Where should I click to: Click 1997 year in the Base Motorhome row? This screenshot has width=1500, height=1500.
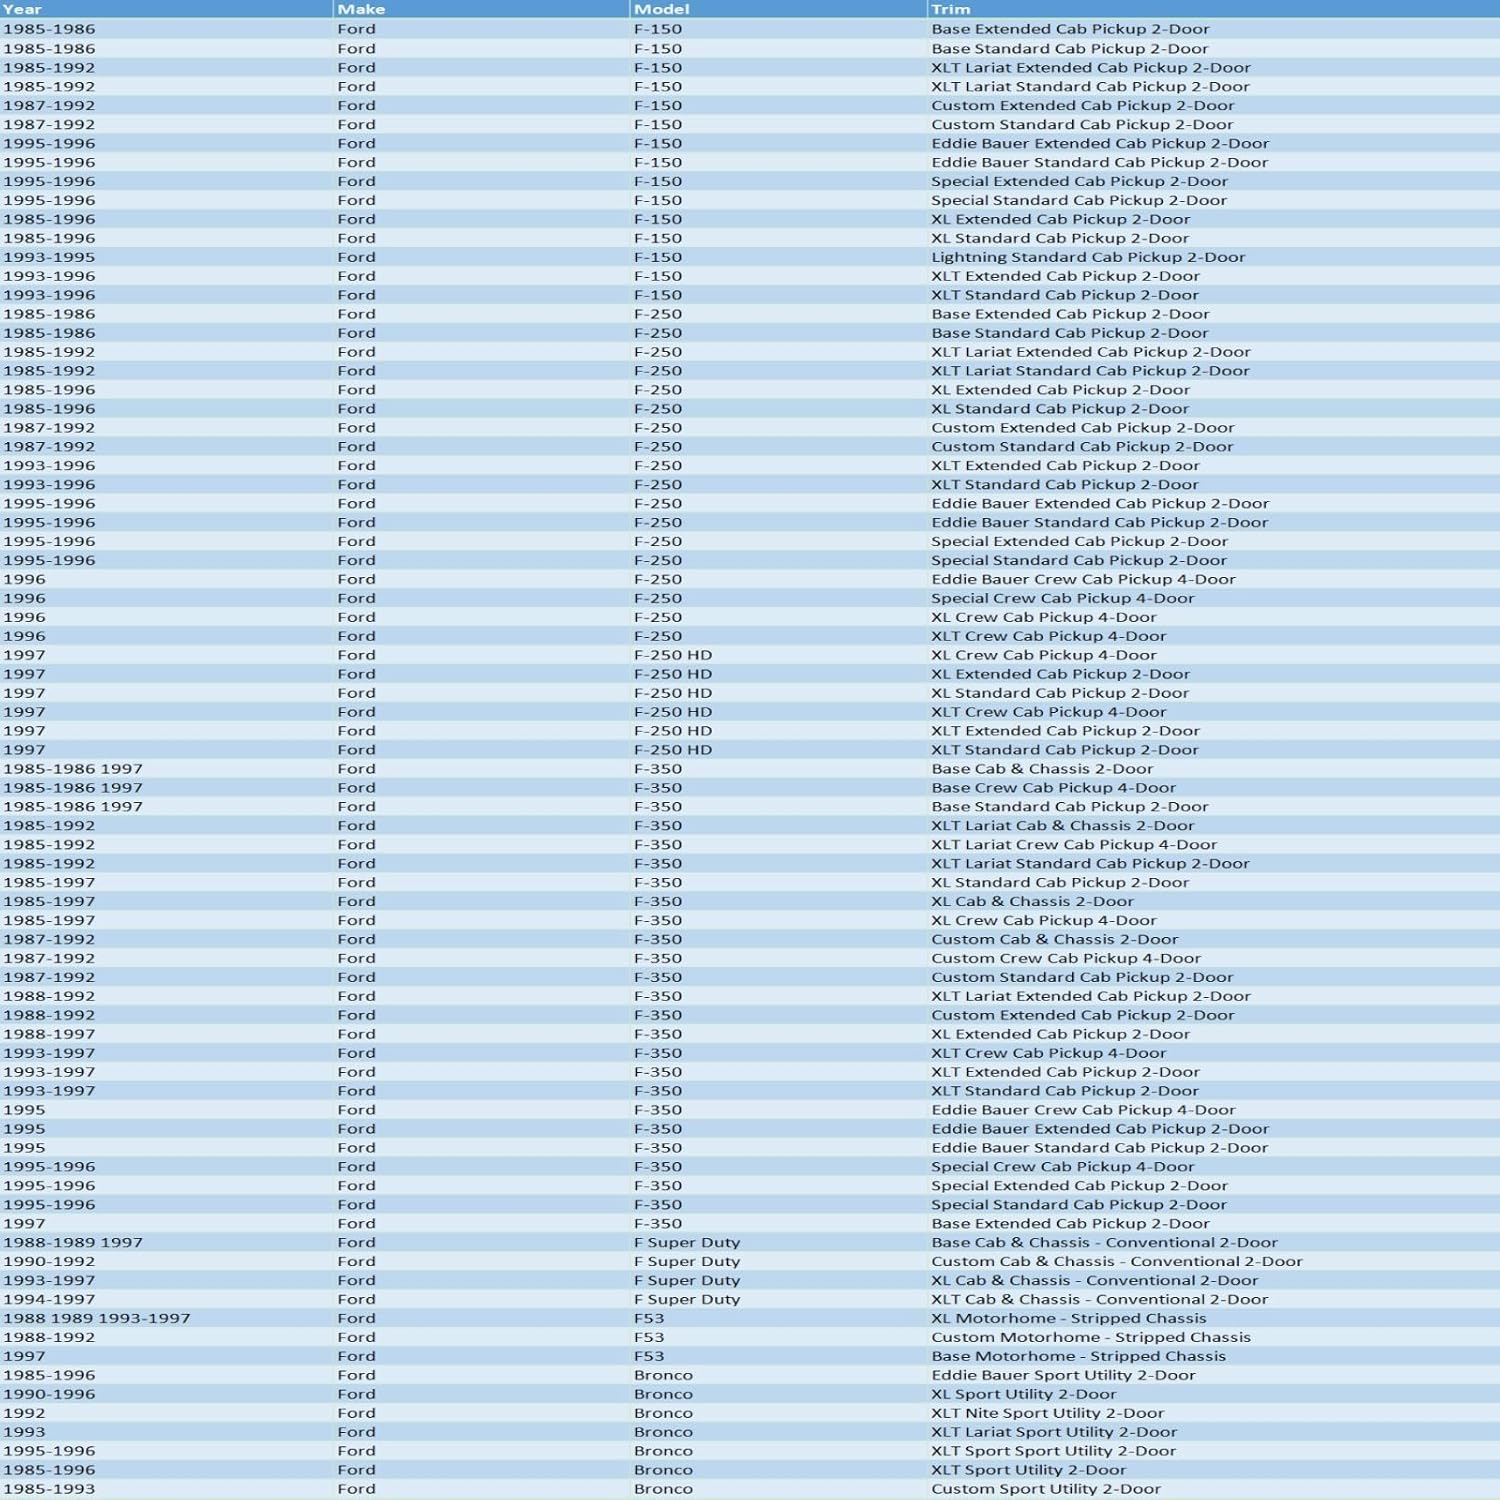point(24,1356)
